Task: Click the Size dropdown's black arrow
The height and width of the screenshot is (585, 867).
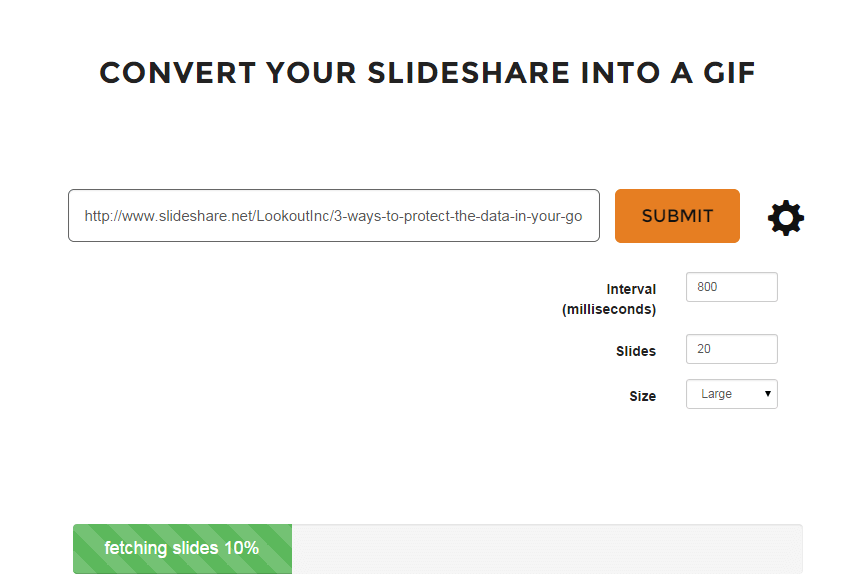Action: (x=767, y=394)
